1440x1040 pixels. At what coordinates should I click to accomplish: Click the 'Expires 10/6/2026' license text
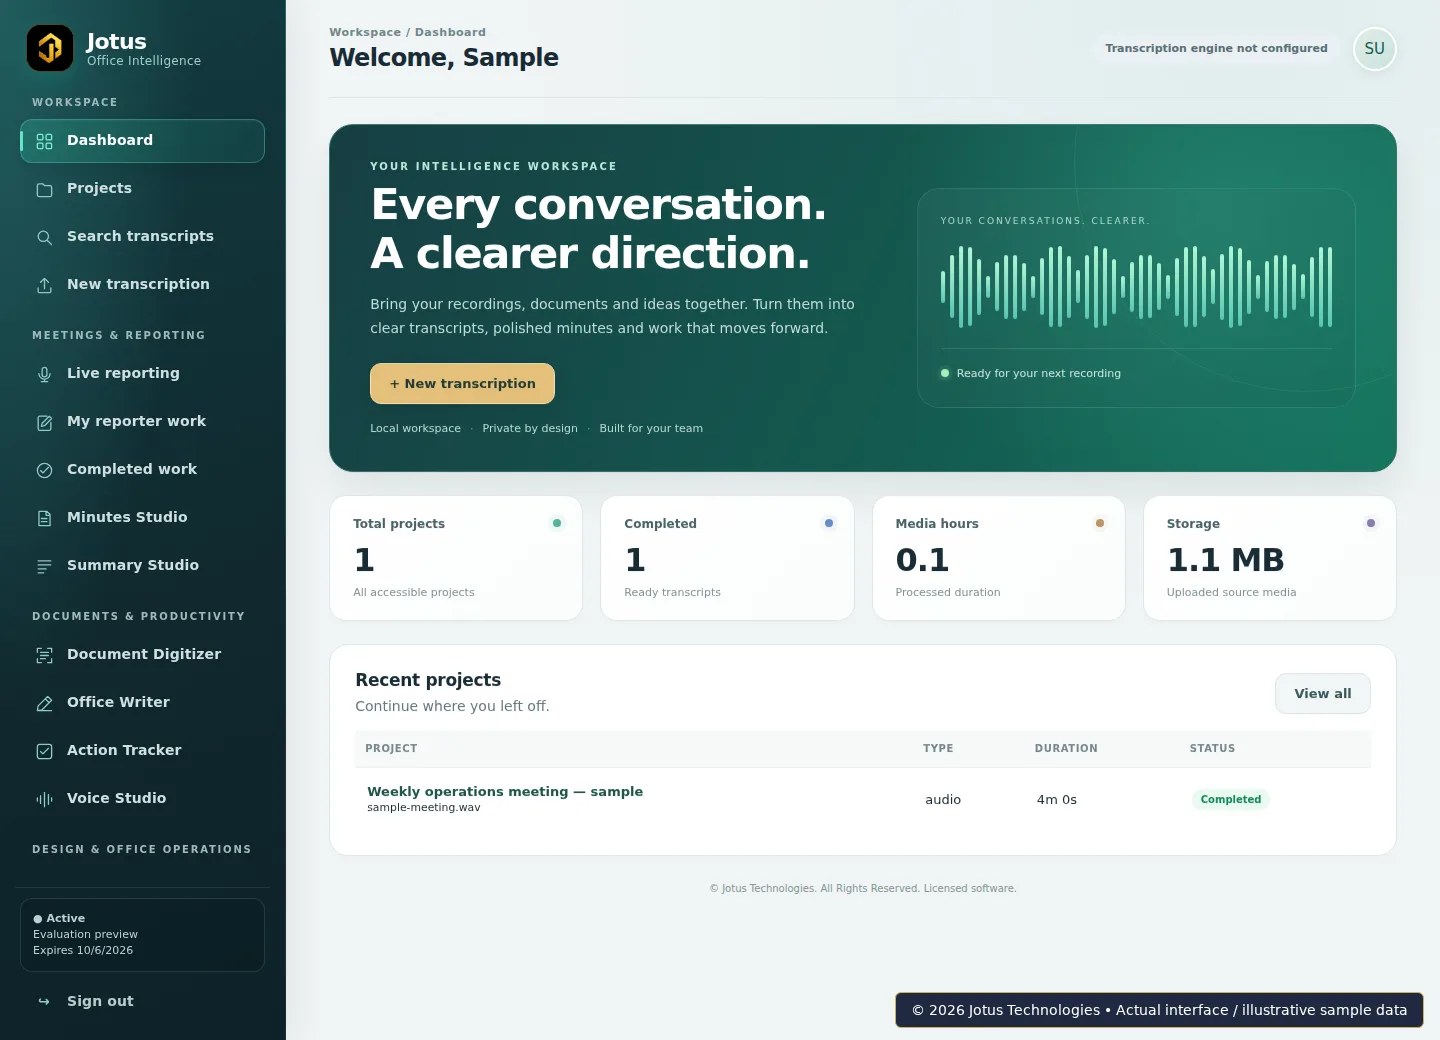point(83,950)
